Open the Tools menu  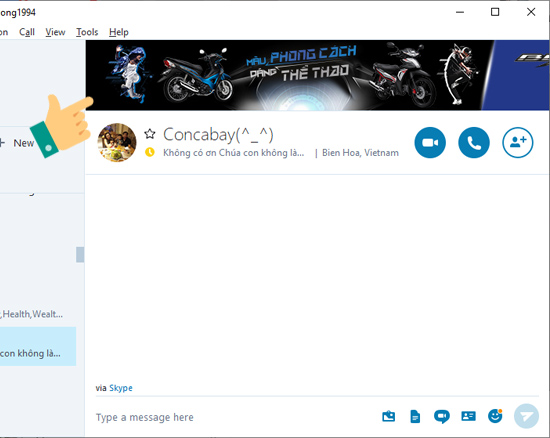[x=87, y=32]
